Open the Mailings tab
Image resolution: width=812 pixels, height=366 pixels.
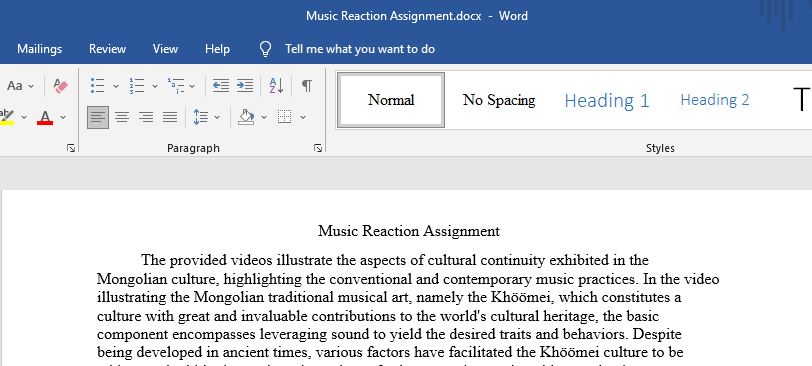[39, 49]
